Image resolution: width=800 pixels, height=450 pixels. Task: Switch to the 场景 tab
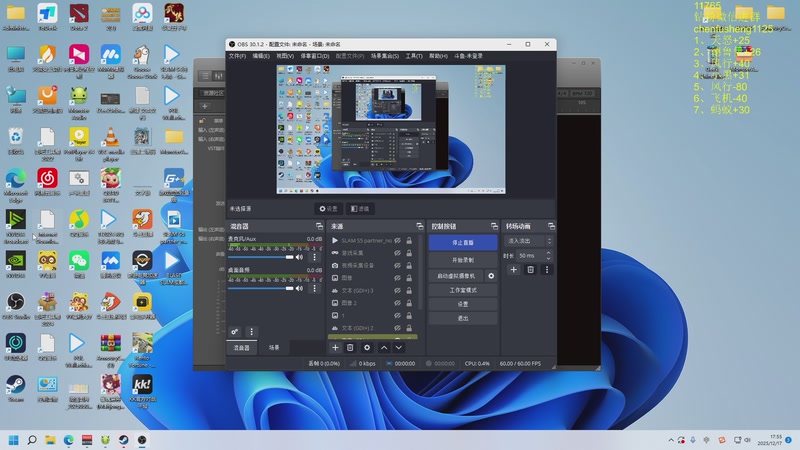(x=274, y=347)
